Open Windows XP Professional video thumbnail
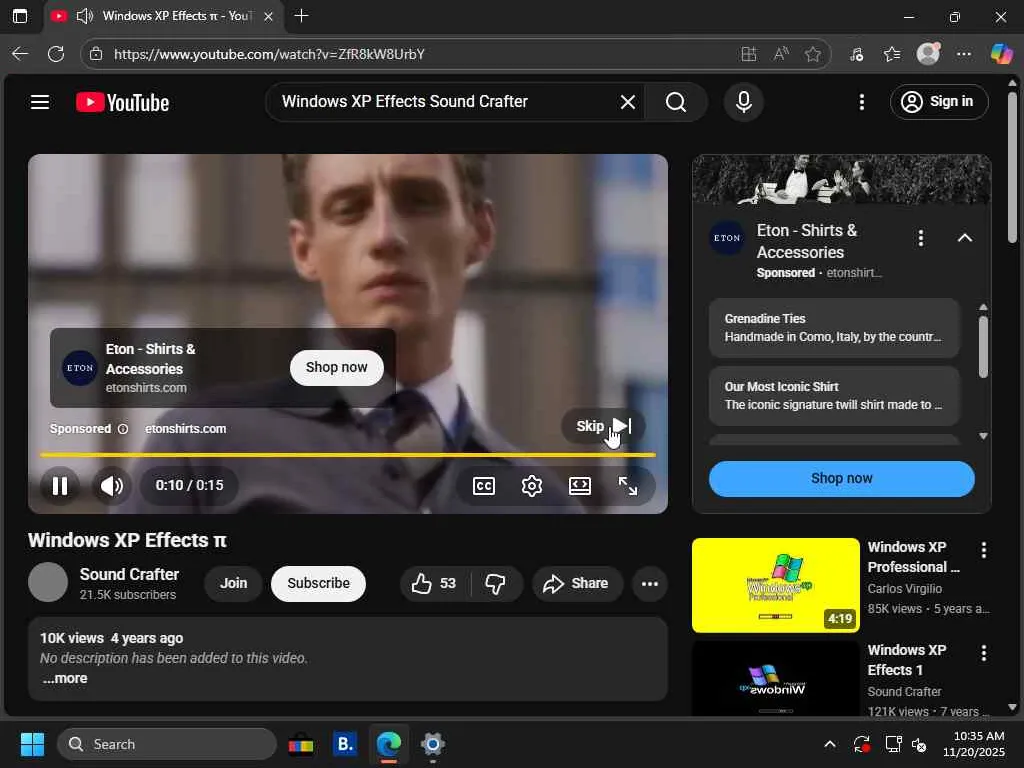1024x768 pixels. tap(775, 585)
